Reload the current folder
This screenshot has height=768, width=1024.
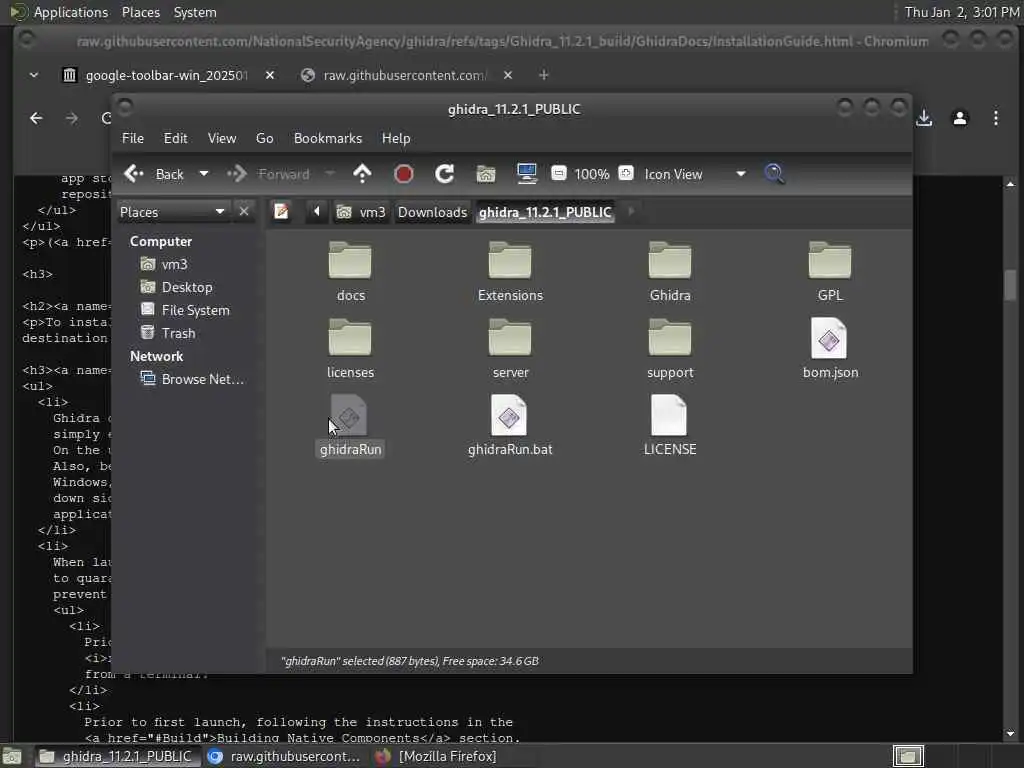445,174
